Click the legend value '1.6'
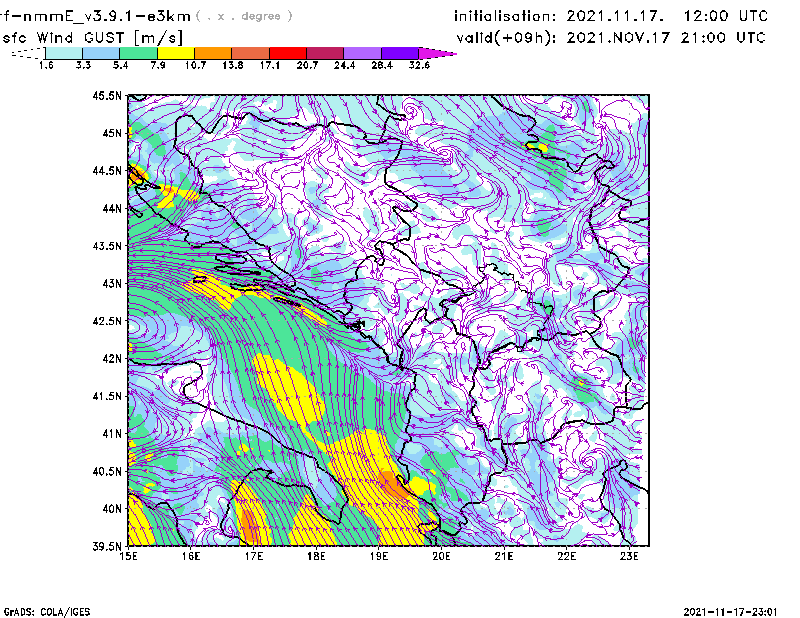 (46, 65)
